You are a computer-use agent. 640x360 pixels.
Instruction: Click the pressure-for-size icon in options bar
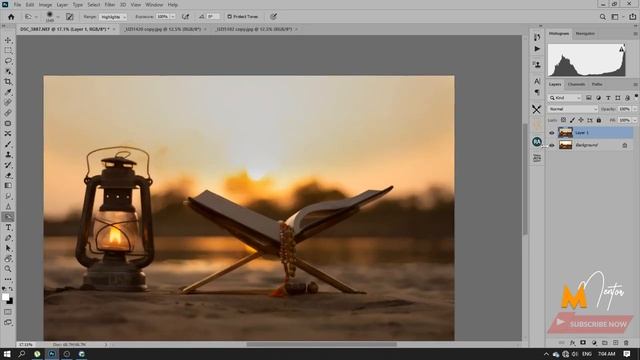coord(273,17)
